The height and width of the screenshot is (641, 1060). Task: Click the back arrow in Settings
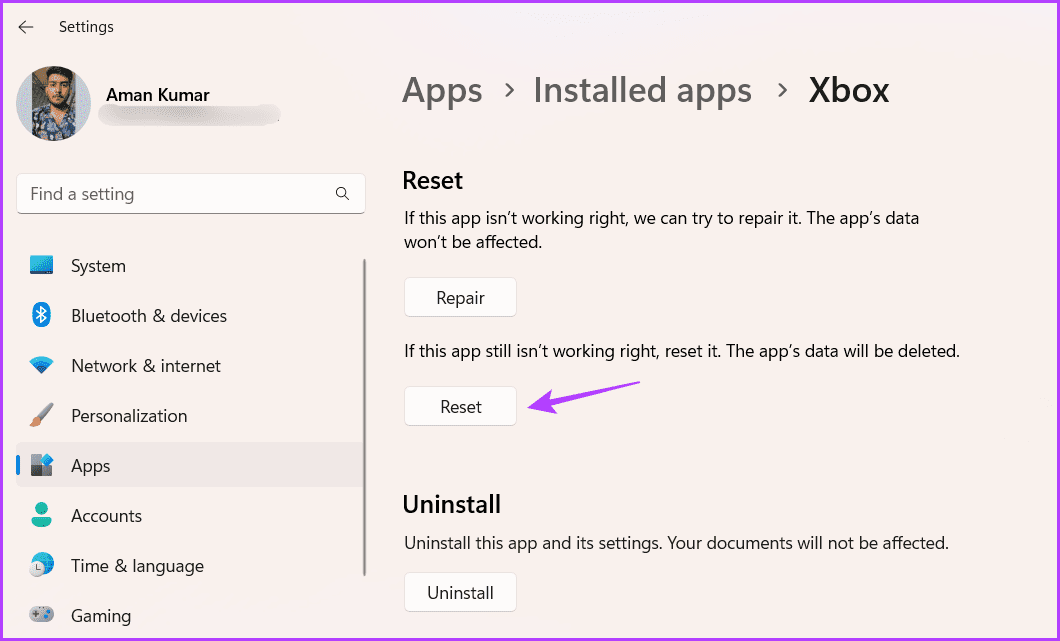[26, 27]
